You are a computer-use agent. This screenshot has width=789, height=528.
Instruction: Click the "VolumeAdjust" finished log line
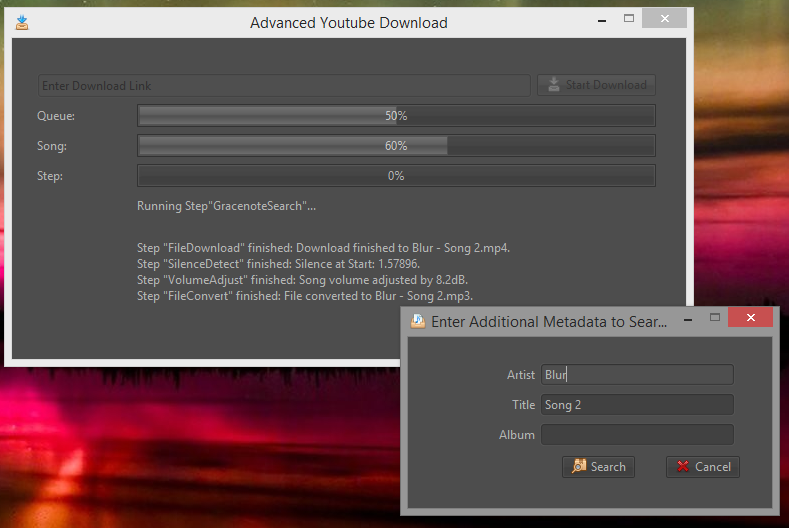(x=302, y=280)
